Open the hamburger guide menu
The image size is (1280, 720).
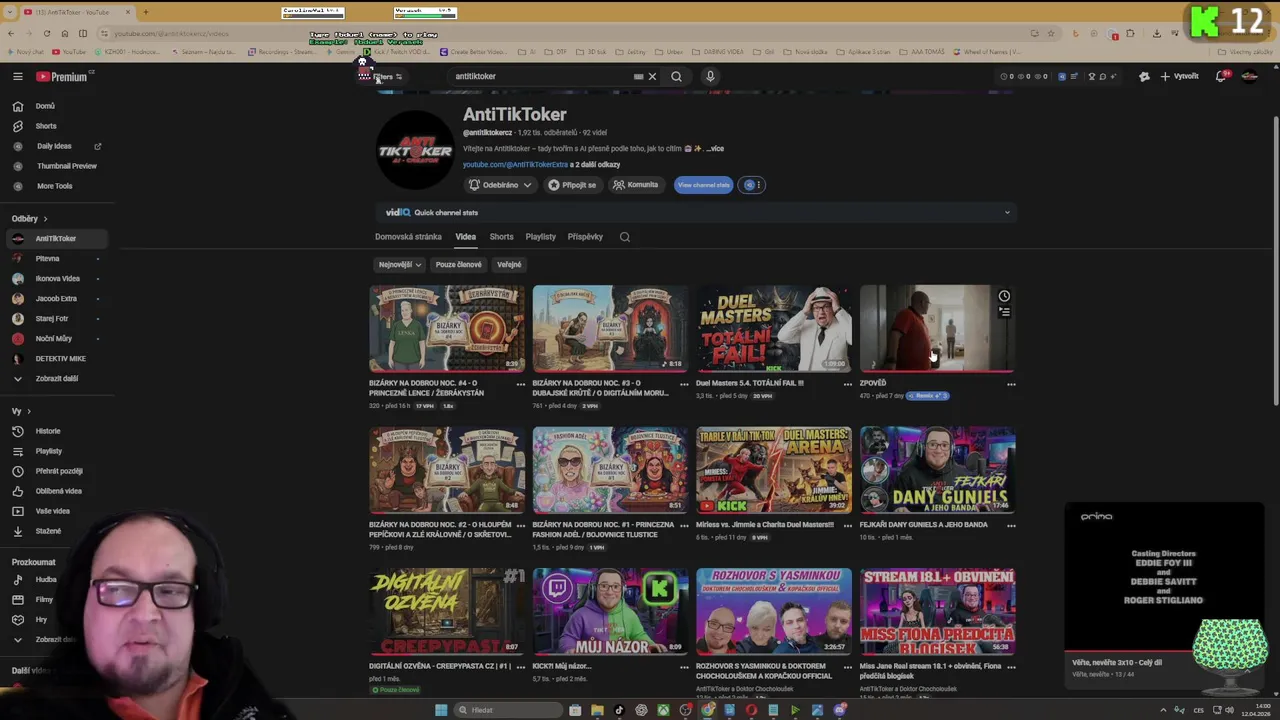click(17, 76)
